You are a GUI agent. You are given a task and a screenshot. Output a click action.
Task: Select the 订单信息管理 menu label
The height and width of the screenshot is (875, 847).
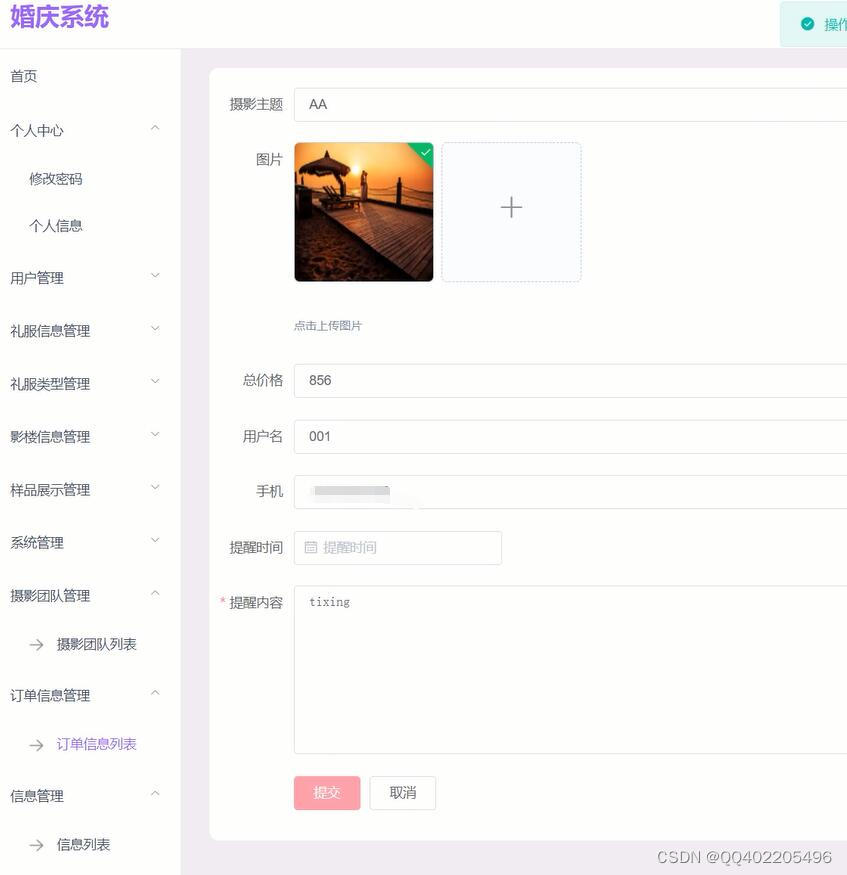tap(50, 696)
